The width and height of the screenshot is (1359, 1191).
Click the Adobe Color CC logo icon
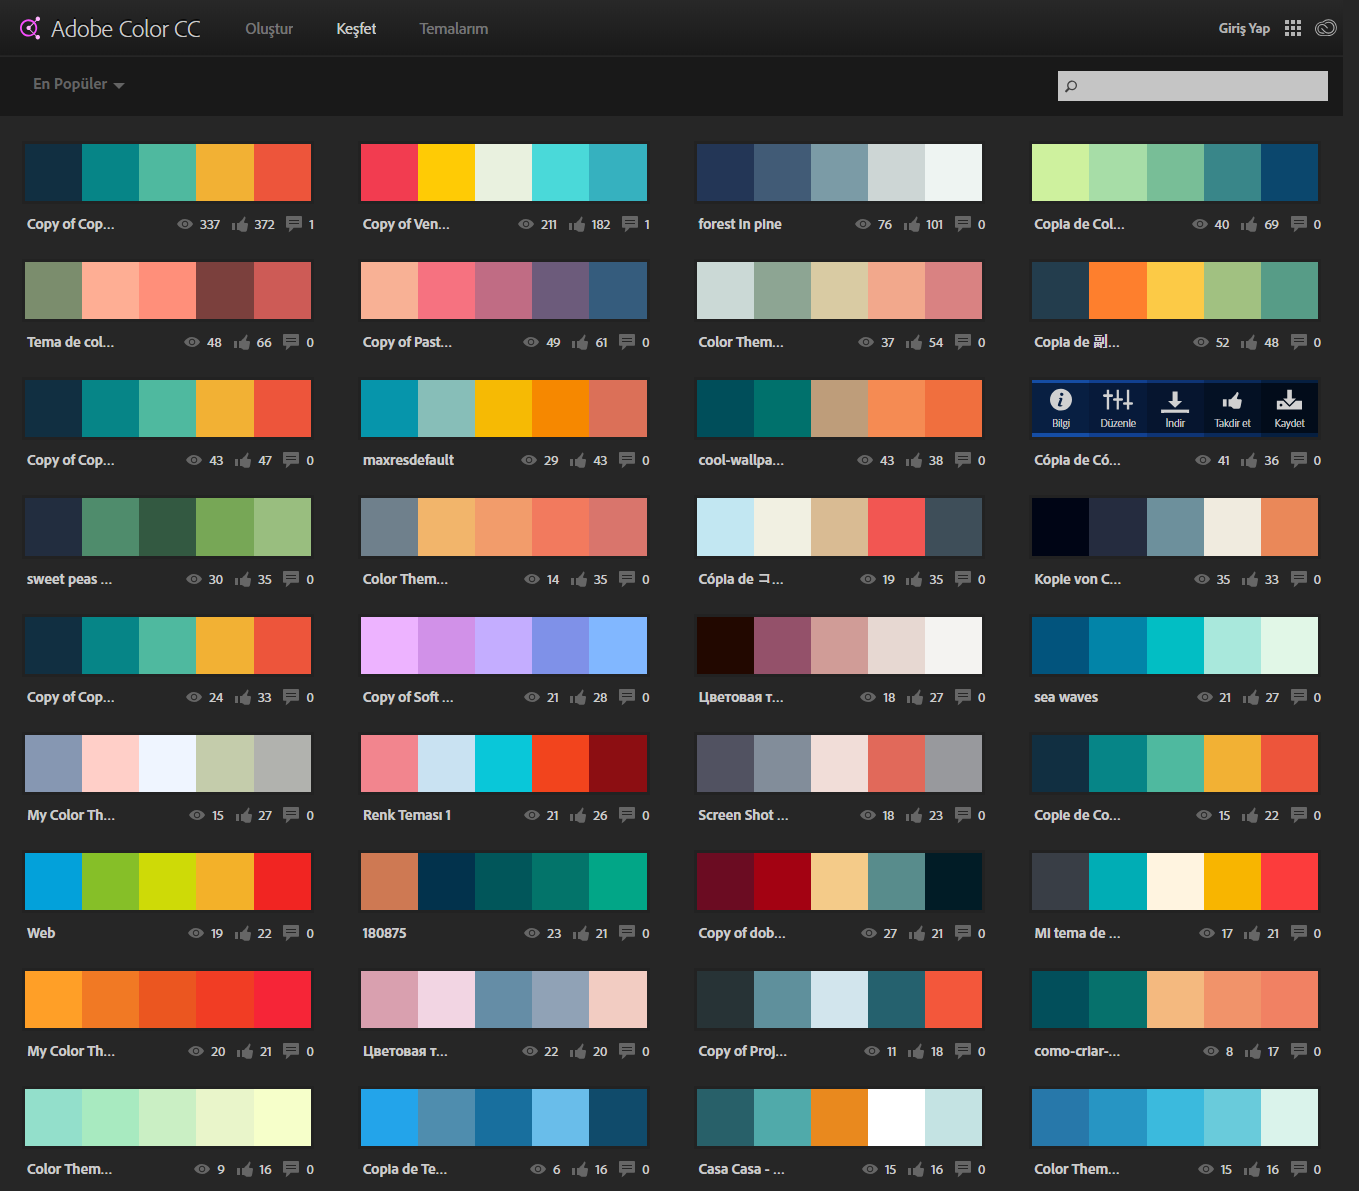(30, 28)
